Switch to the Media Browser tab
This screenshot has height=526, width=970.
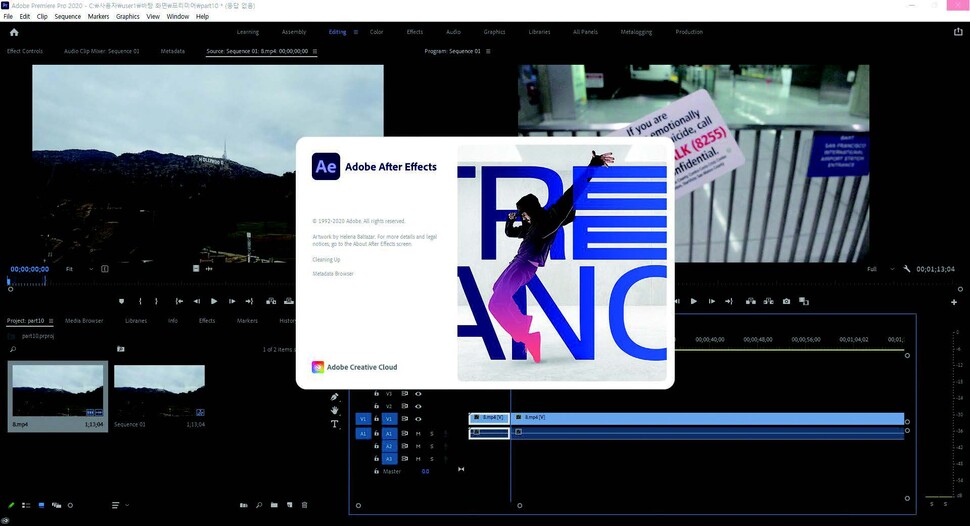(x=84, y=321)
